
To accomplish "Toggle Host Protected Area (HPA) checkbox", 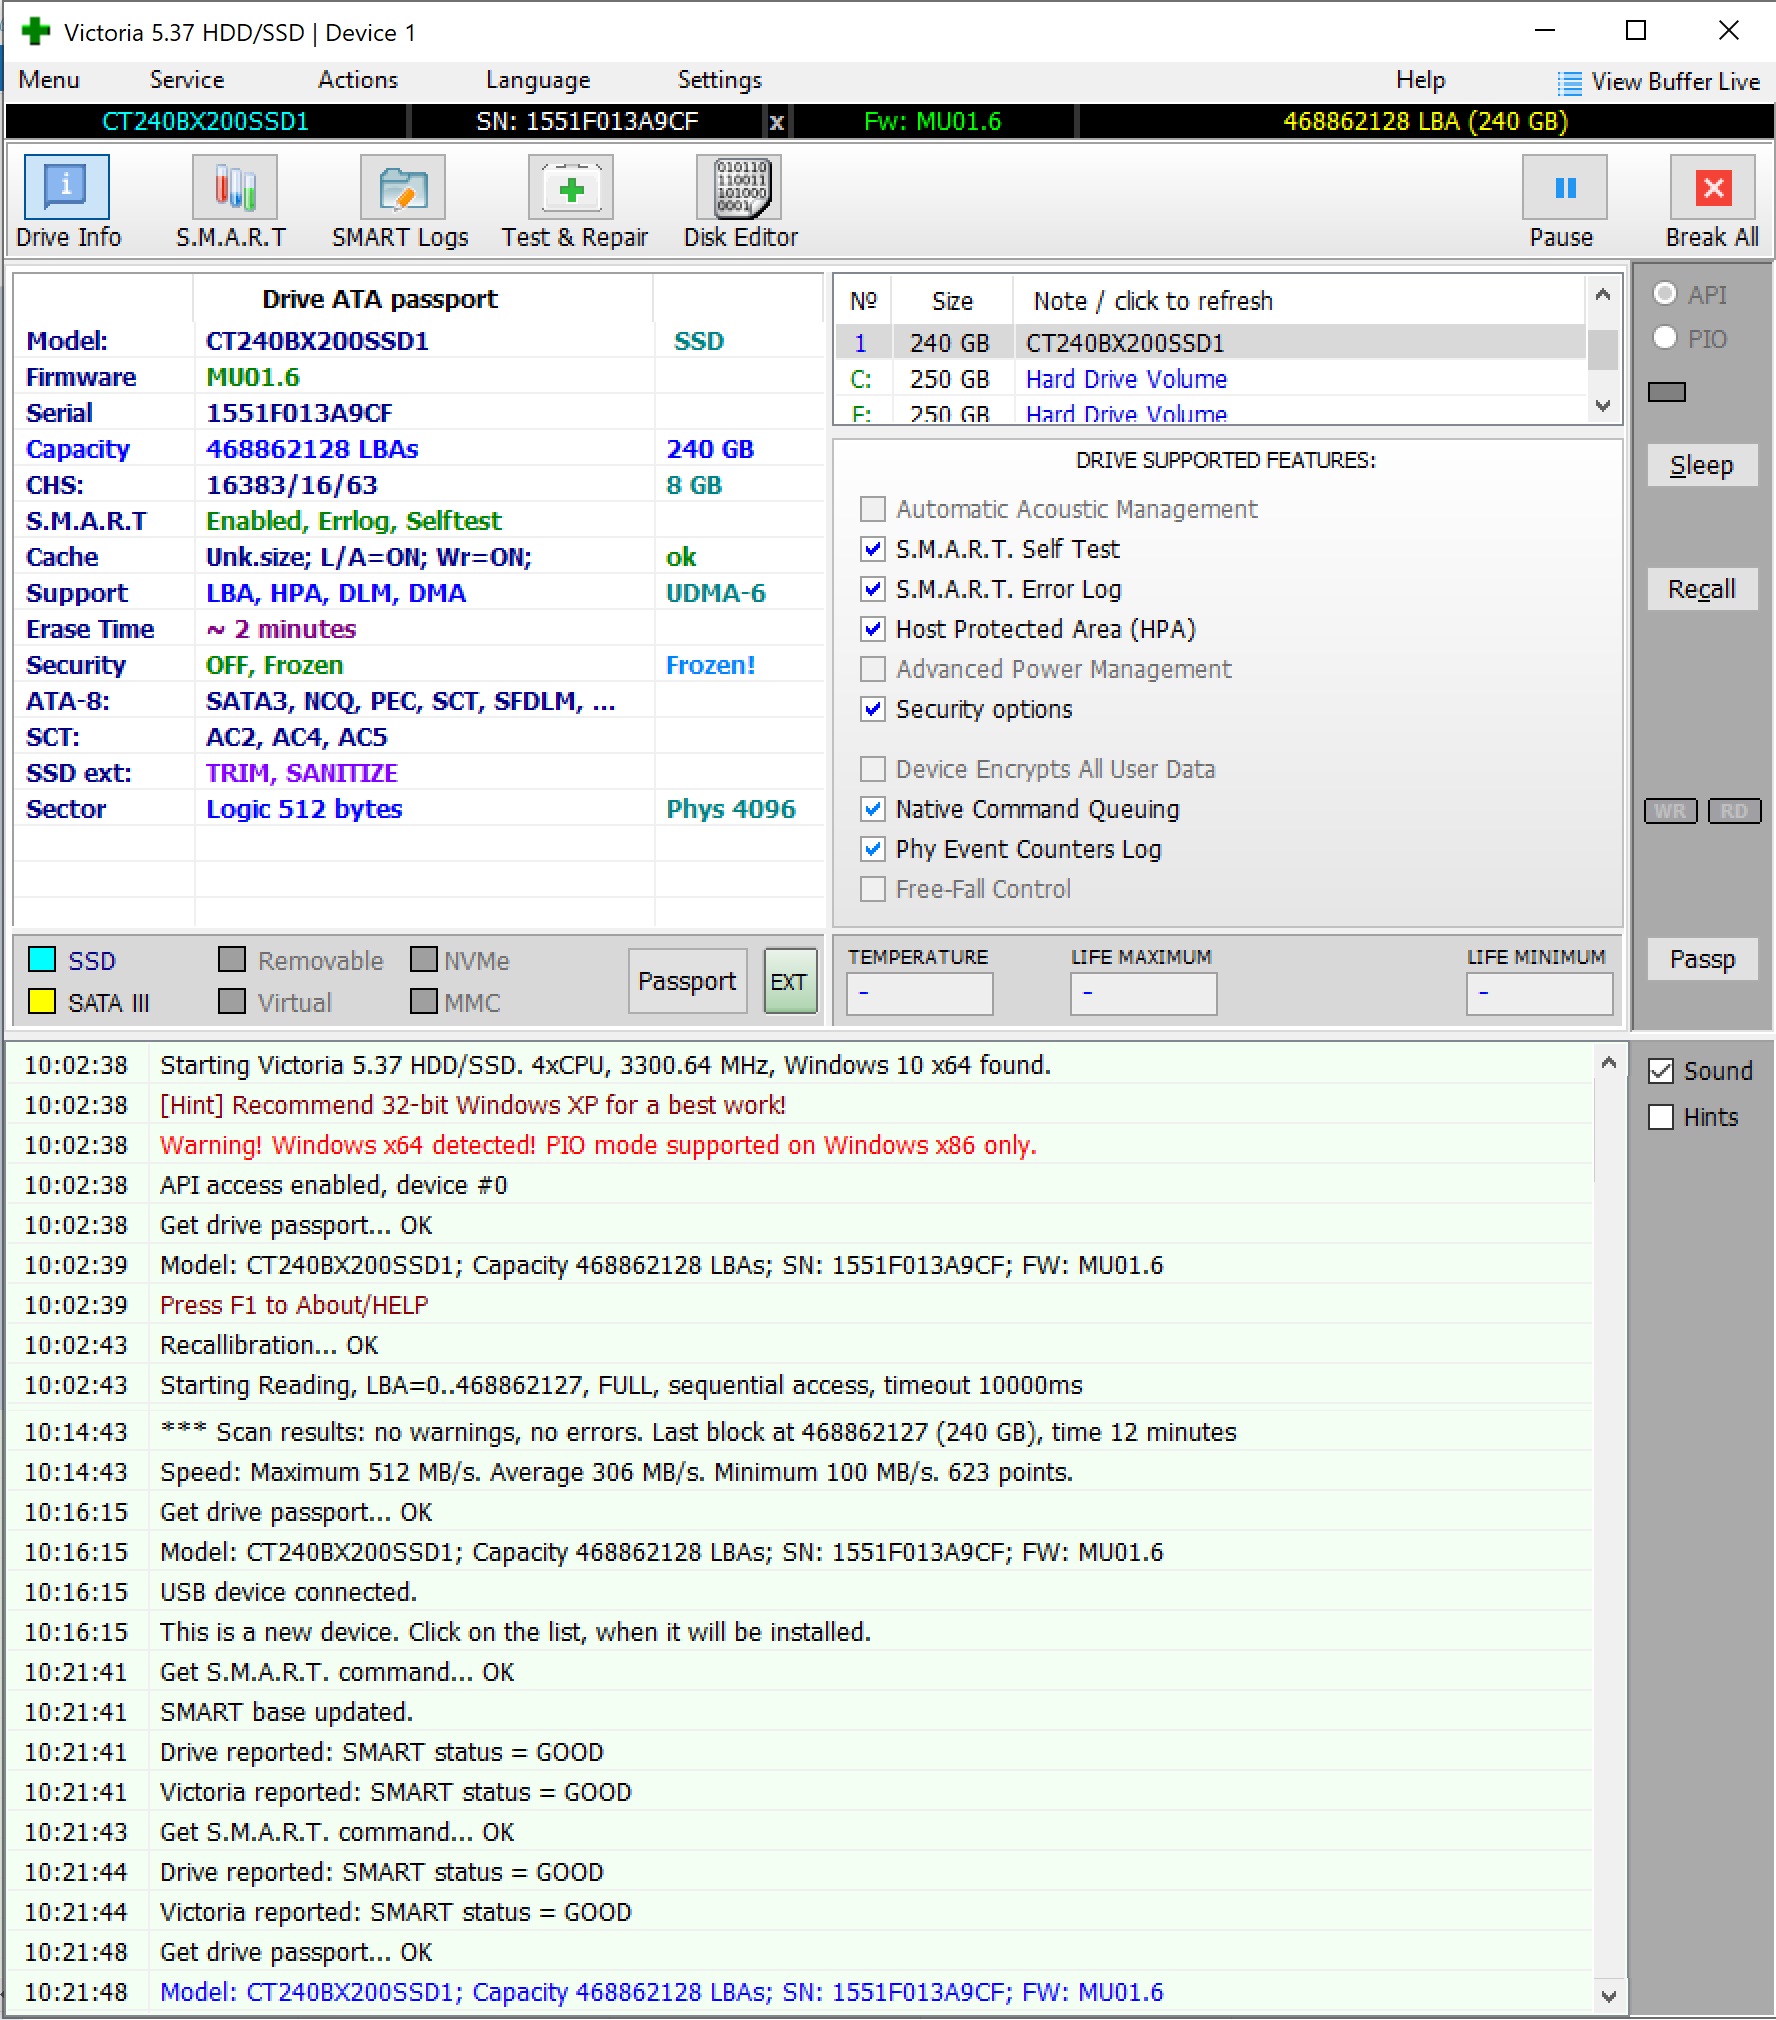I will pos(873,629).
